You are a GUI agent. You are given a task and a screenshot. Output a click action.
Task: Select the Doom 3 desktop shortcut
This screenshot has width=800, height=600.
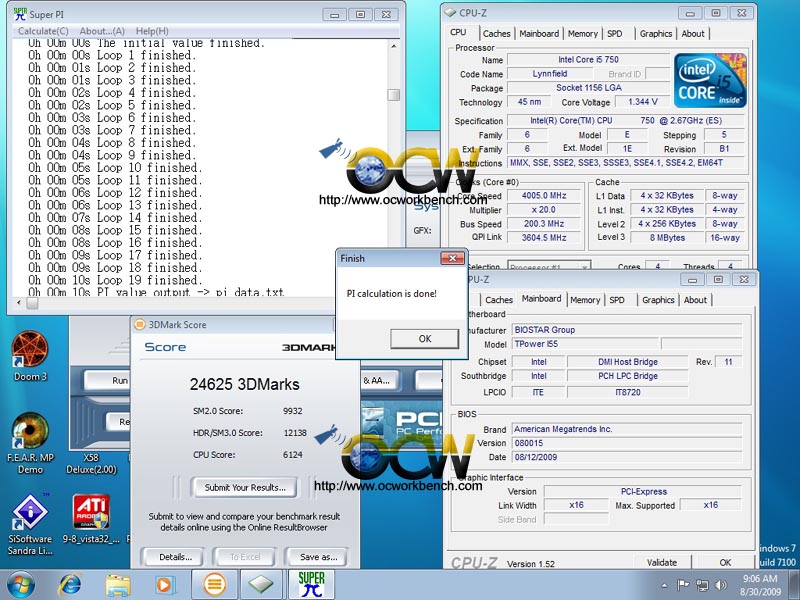point(30,356)
